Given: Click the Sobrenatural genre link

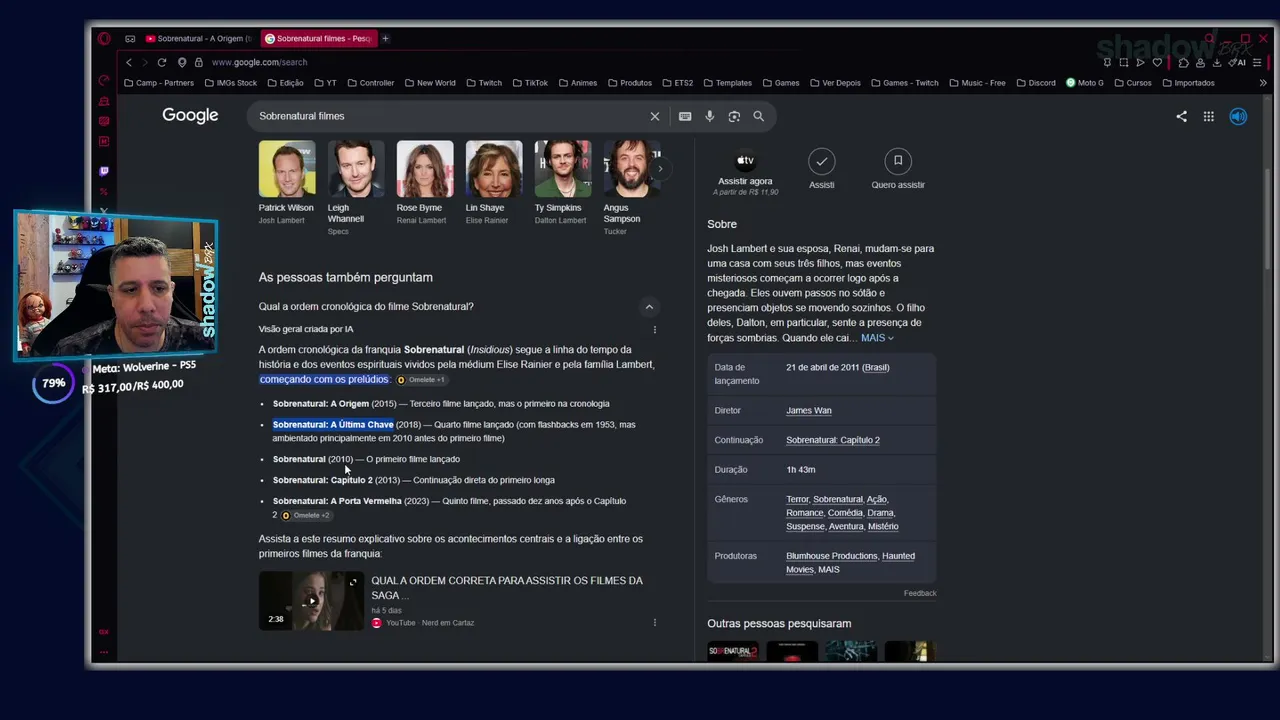Looking at the screenshot, I should tap(837, 499).
